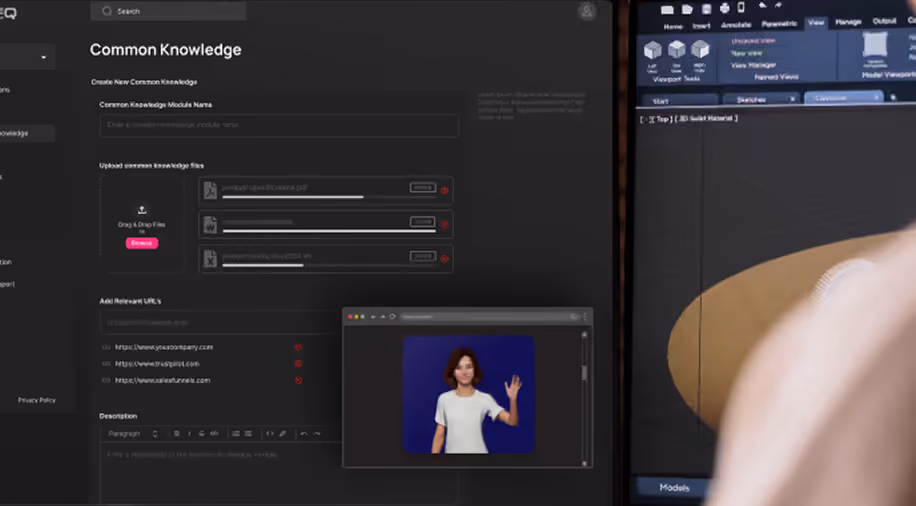Open the user profile avatar icon
Viewport: 916px width, 506px height.
pyautogui.click(x=587, y=11)
